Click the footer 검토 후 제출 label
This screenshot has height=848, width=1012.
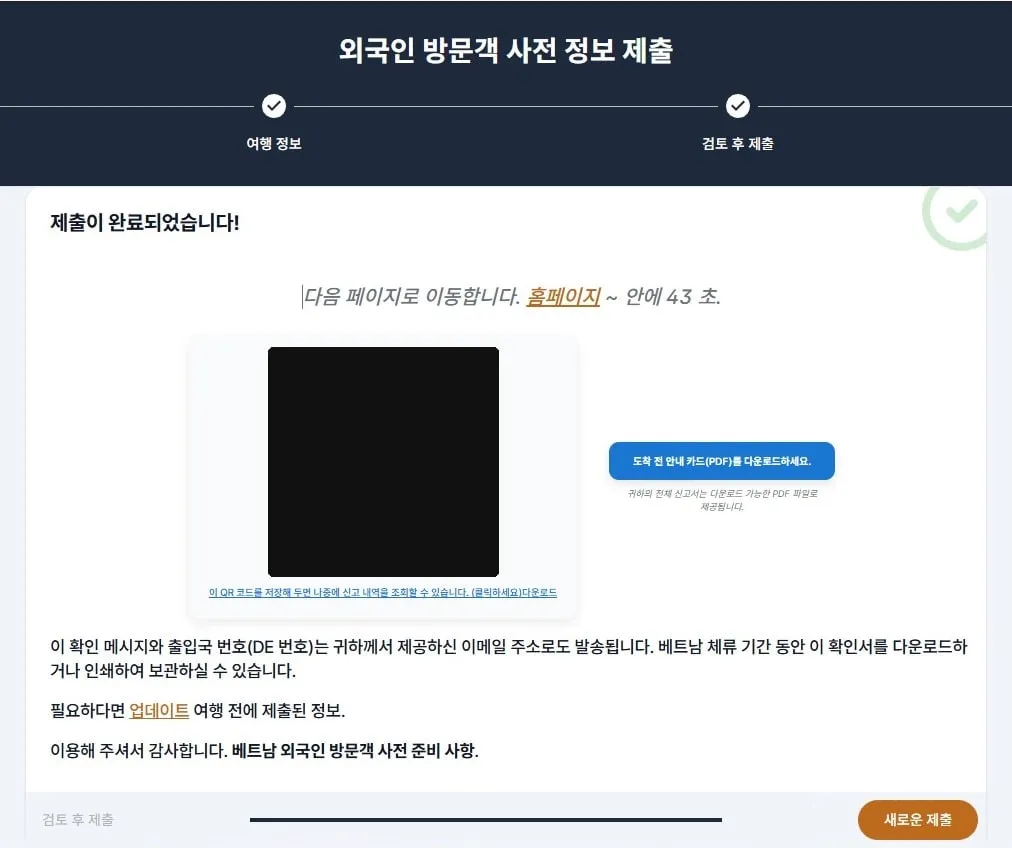click(78, 820)
